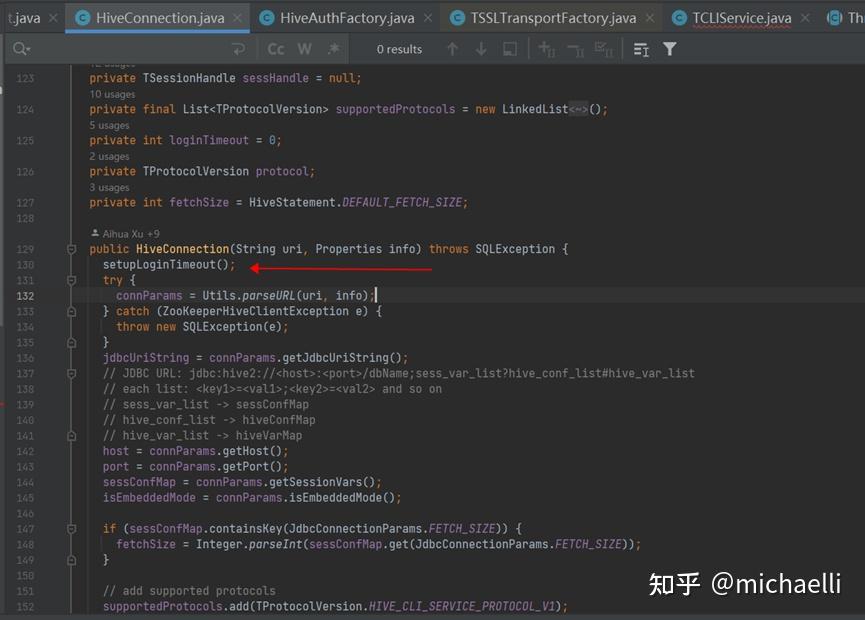Open multiline search options icon
The image size is (865, 620).
click(639, 48)
